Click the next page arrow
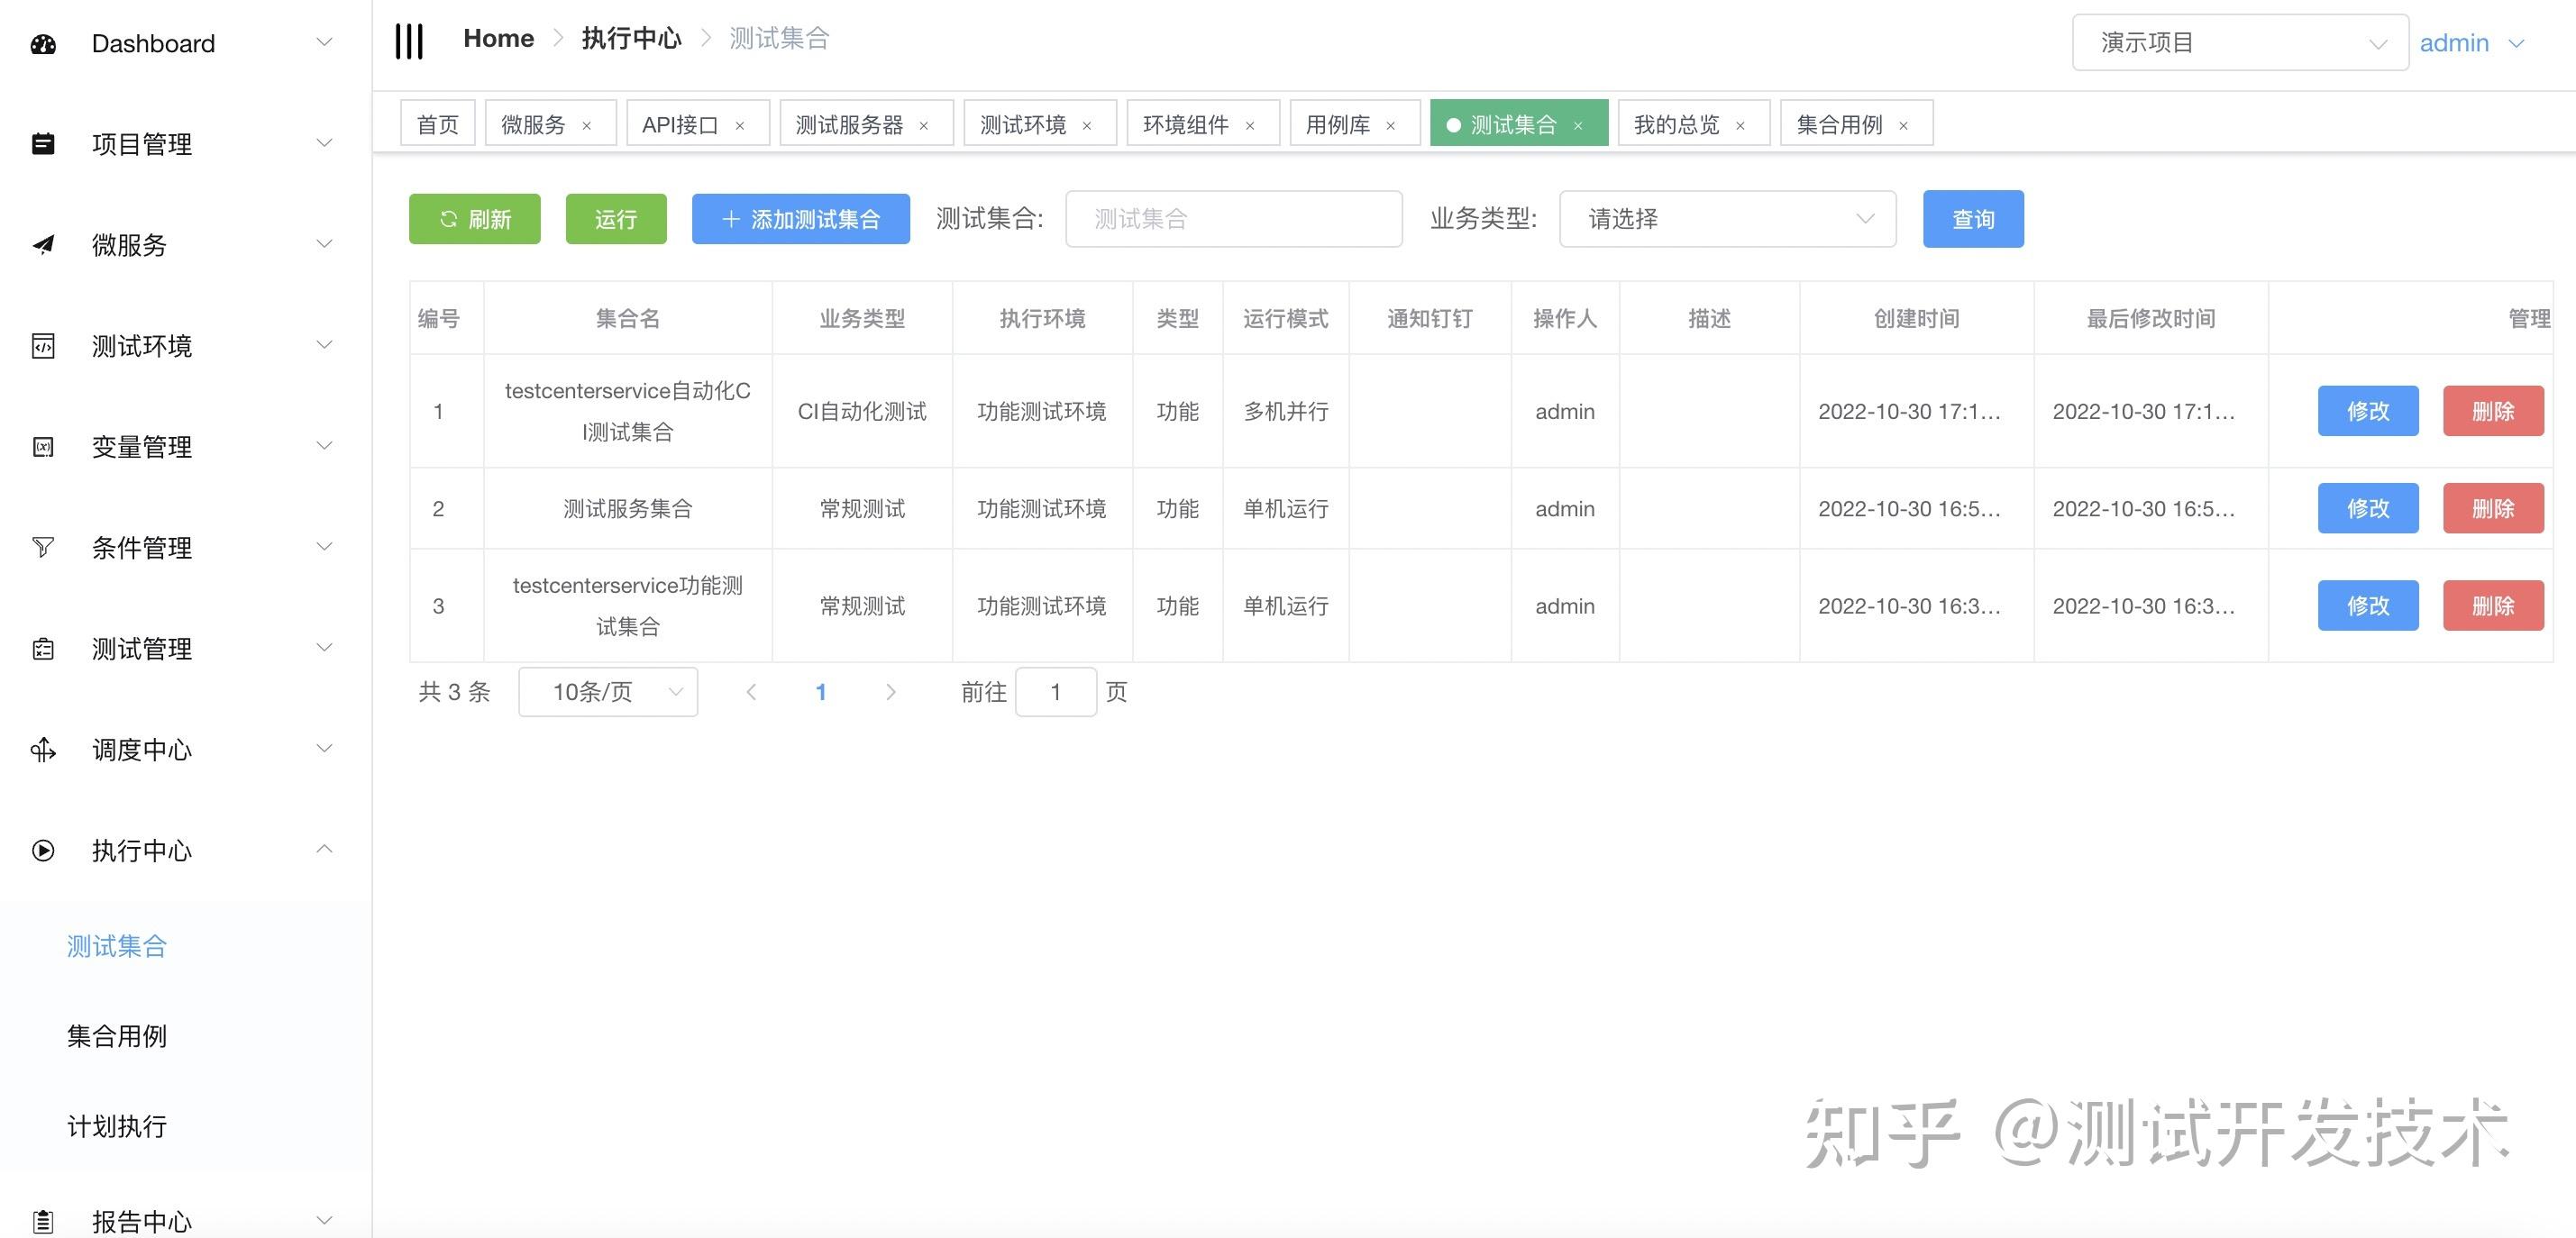The width and height of the screenshot is (2576, 1238). point(890,692)
